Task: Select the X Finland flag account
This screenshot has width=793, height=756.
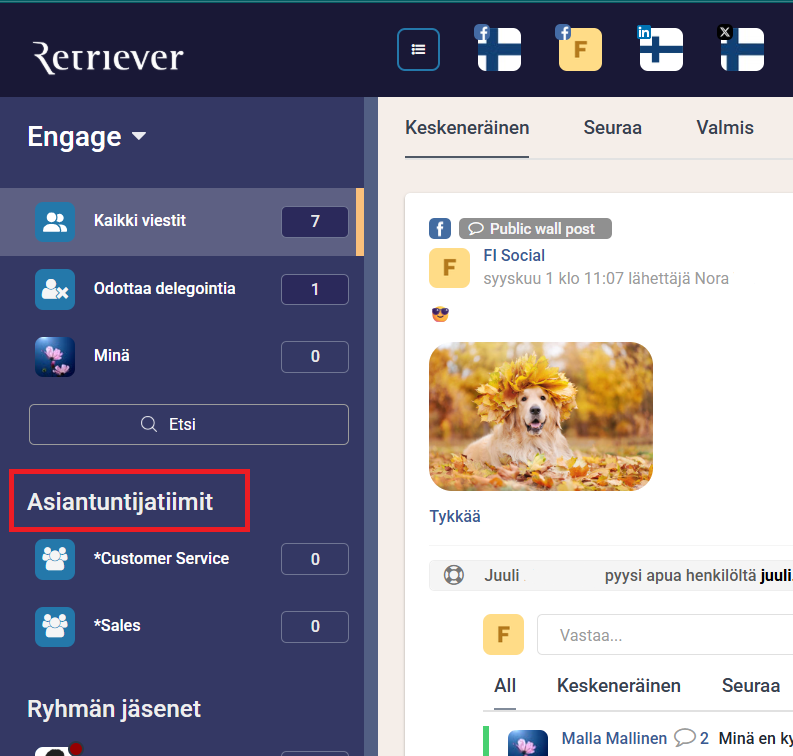Action: (x=741, y=48)
